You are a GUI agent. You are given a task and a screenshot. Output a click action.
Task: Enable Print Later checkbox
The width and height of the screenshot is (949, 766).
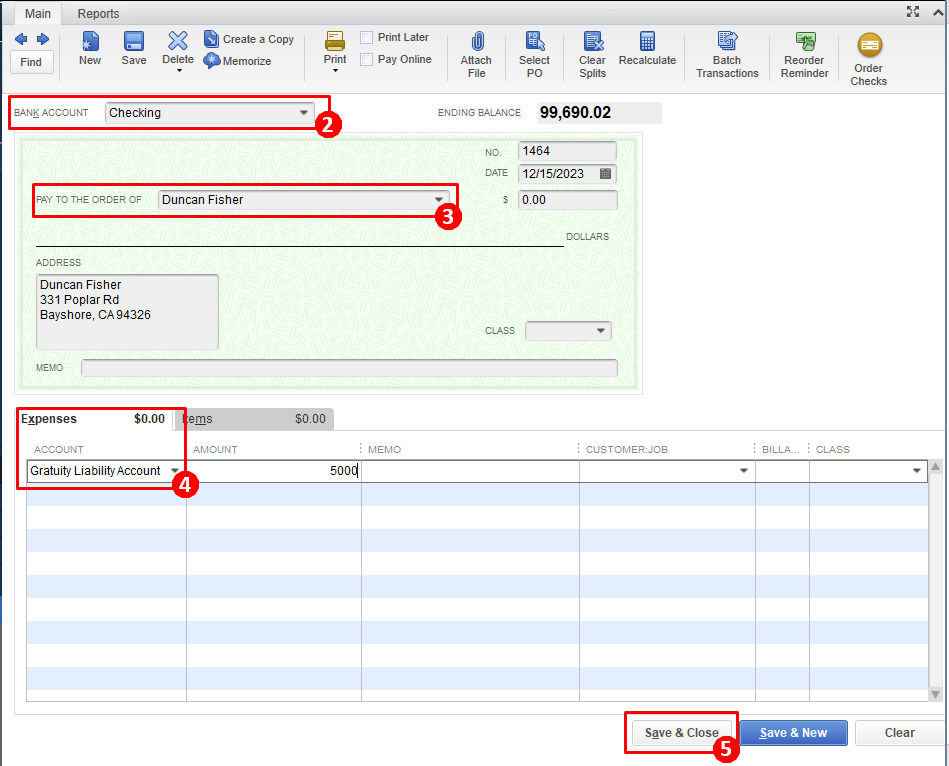click(366, 38)
